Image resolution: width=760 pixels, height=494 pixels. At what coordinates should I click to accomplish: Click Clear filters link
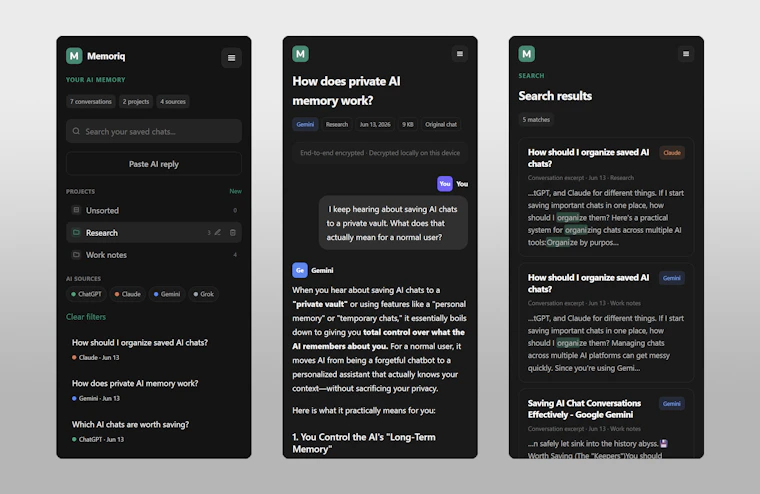86,317
